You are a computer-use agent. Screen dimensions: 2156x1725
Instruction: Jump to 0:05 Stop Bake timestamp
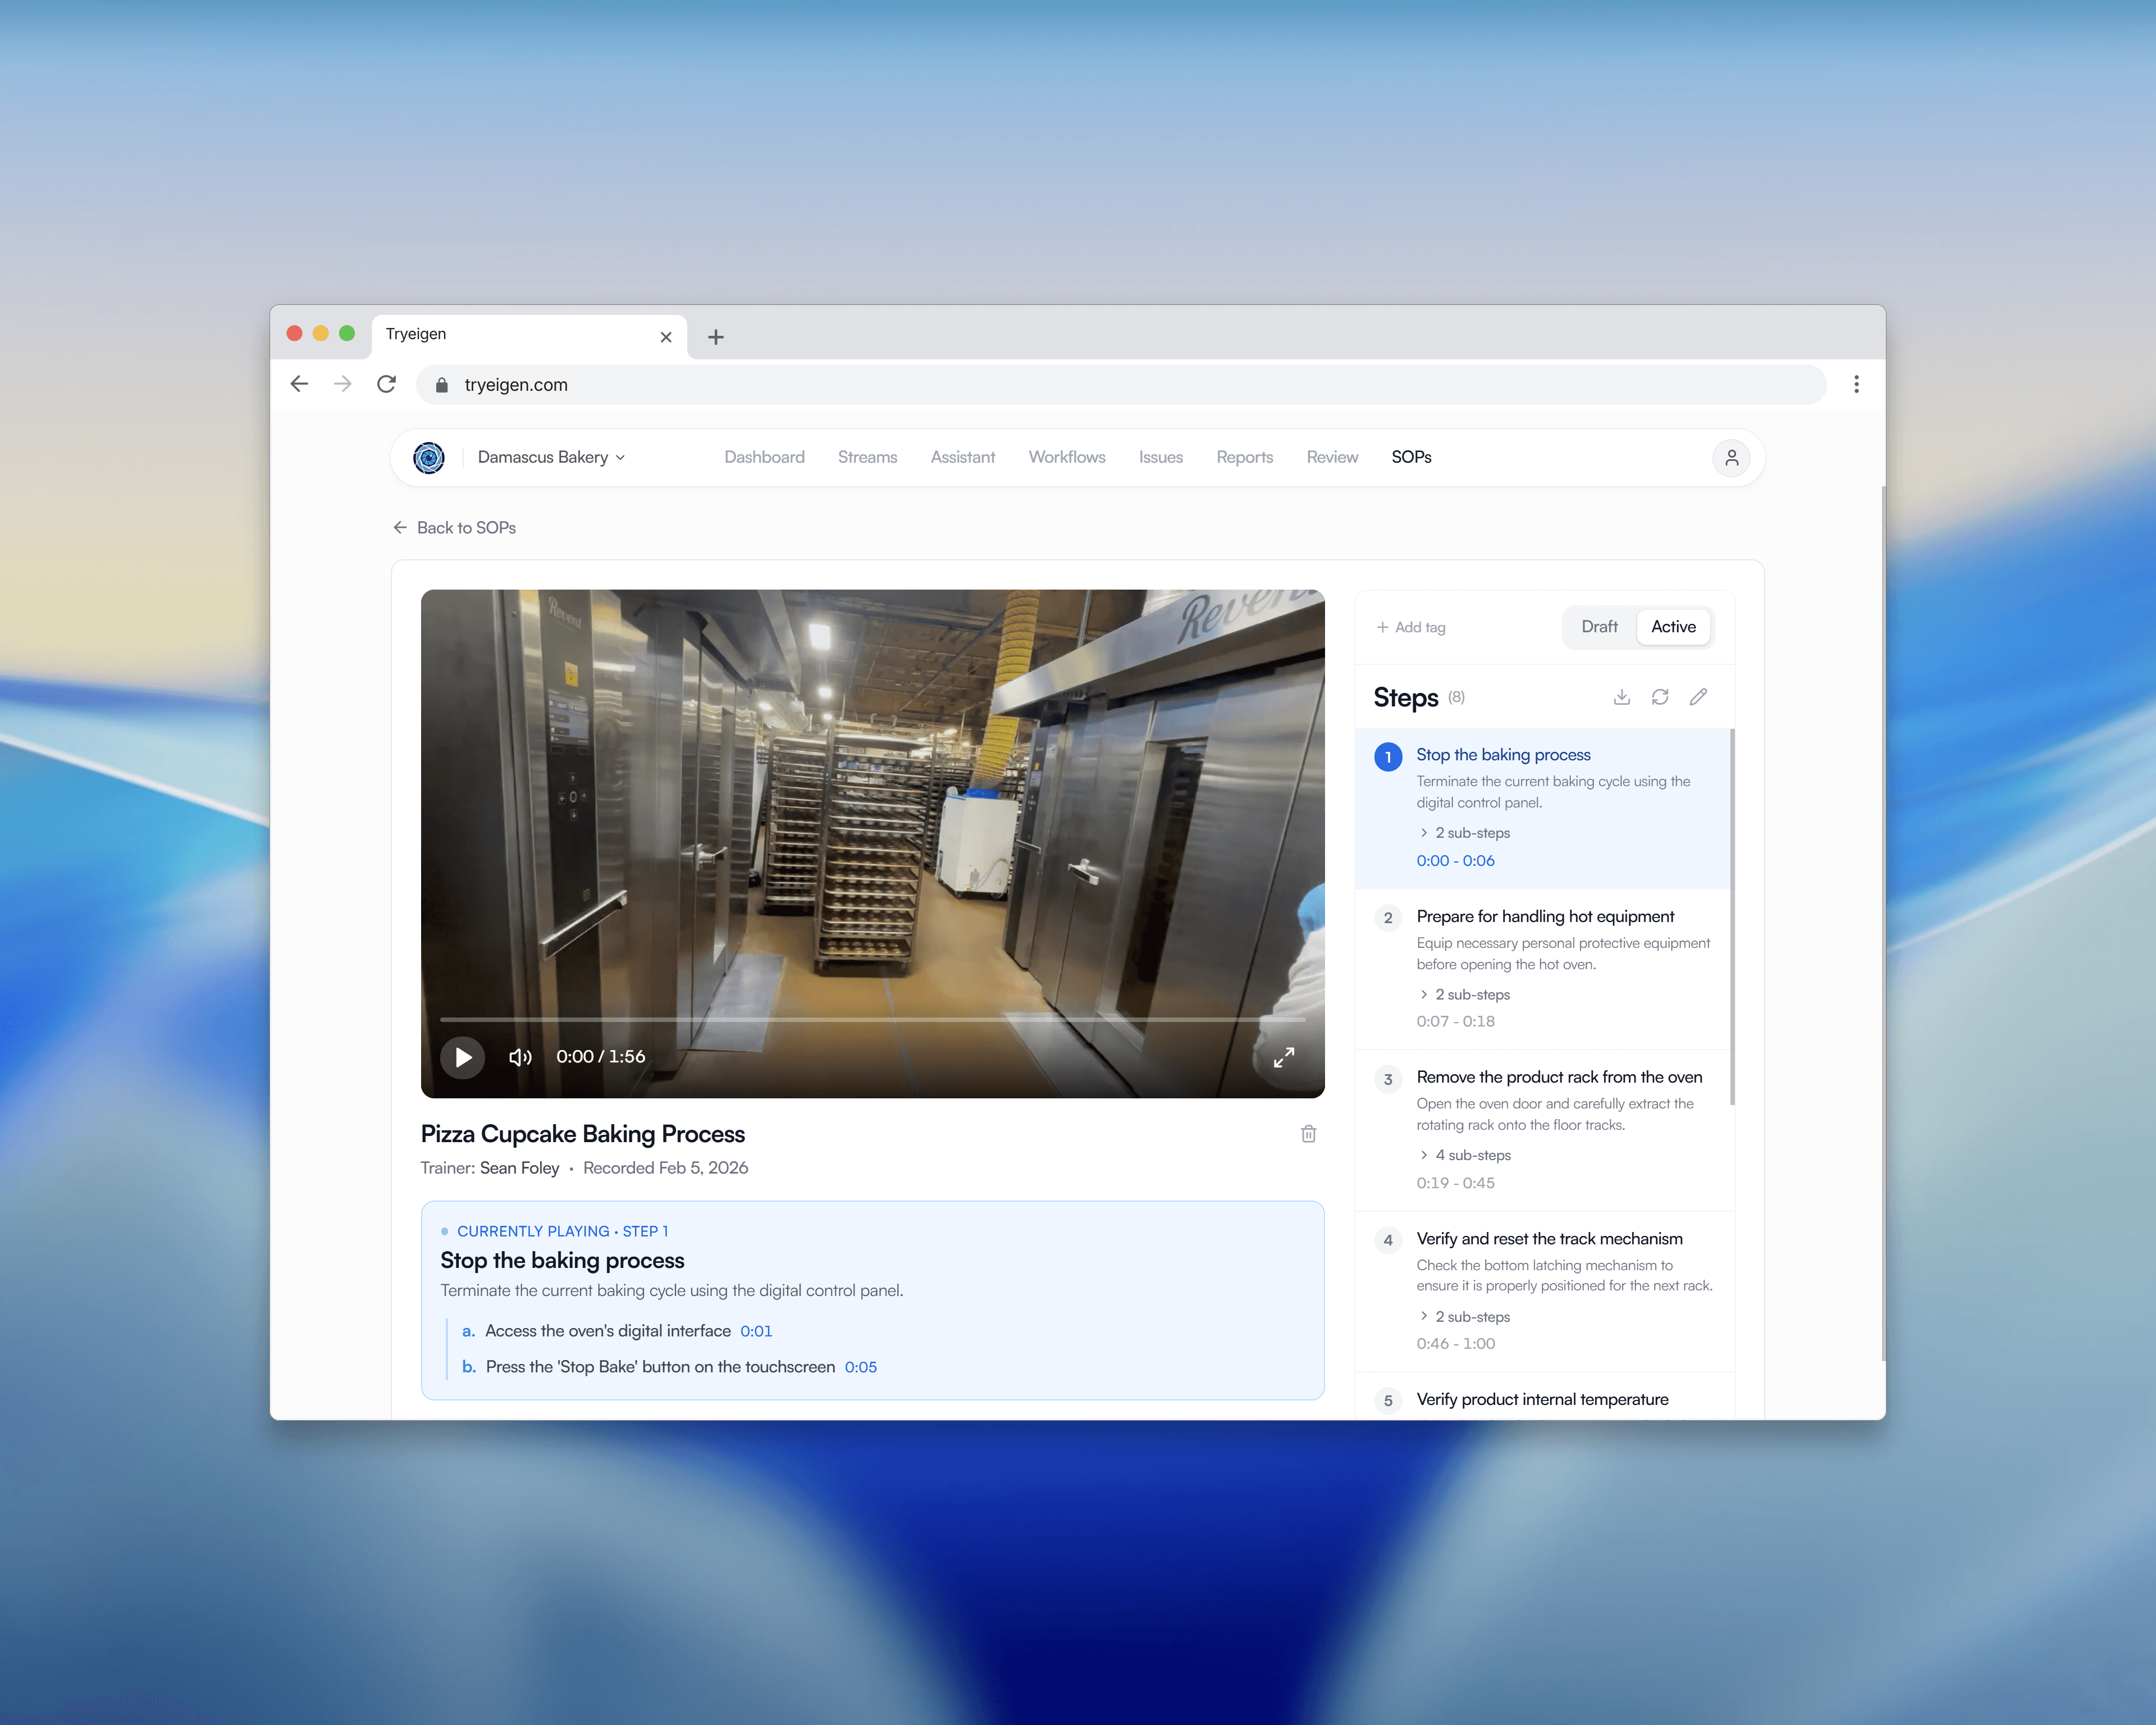860,1367
